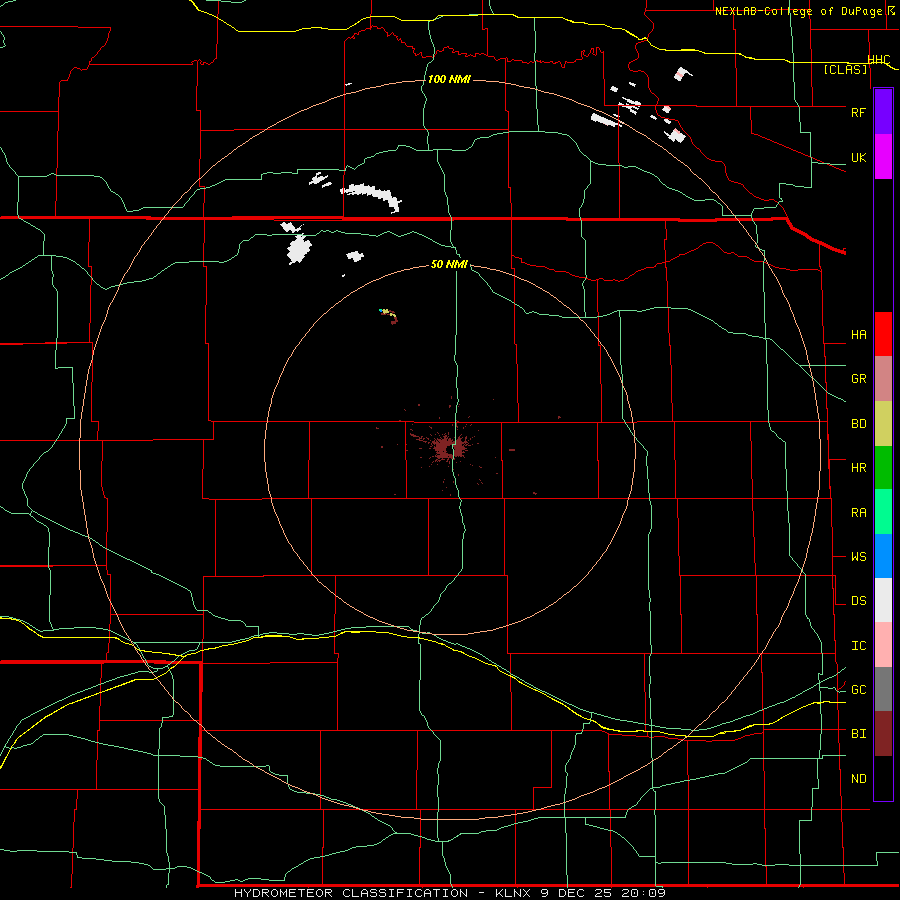Image resolution: width=900 pixels, height=900 pixels.
Task: Click the HHC product label
Action: click(x=879, y=60)
